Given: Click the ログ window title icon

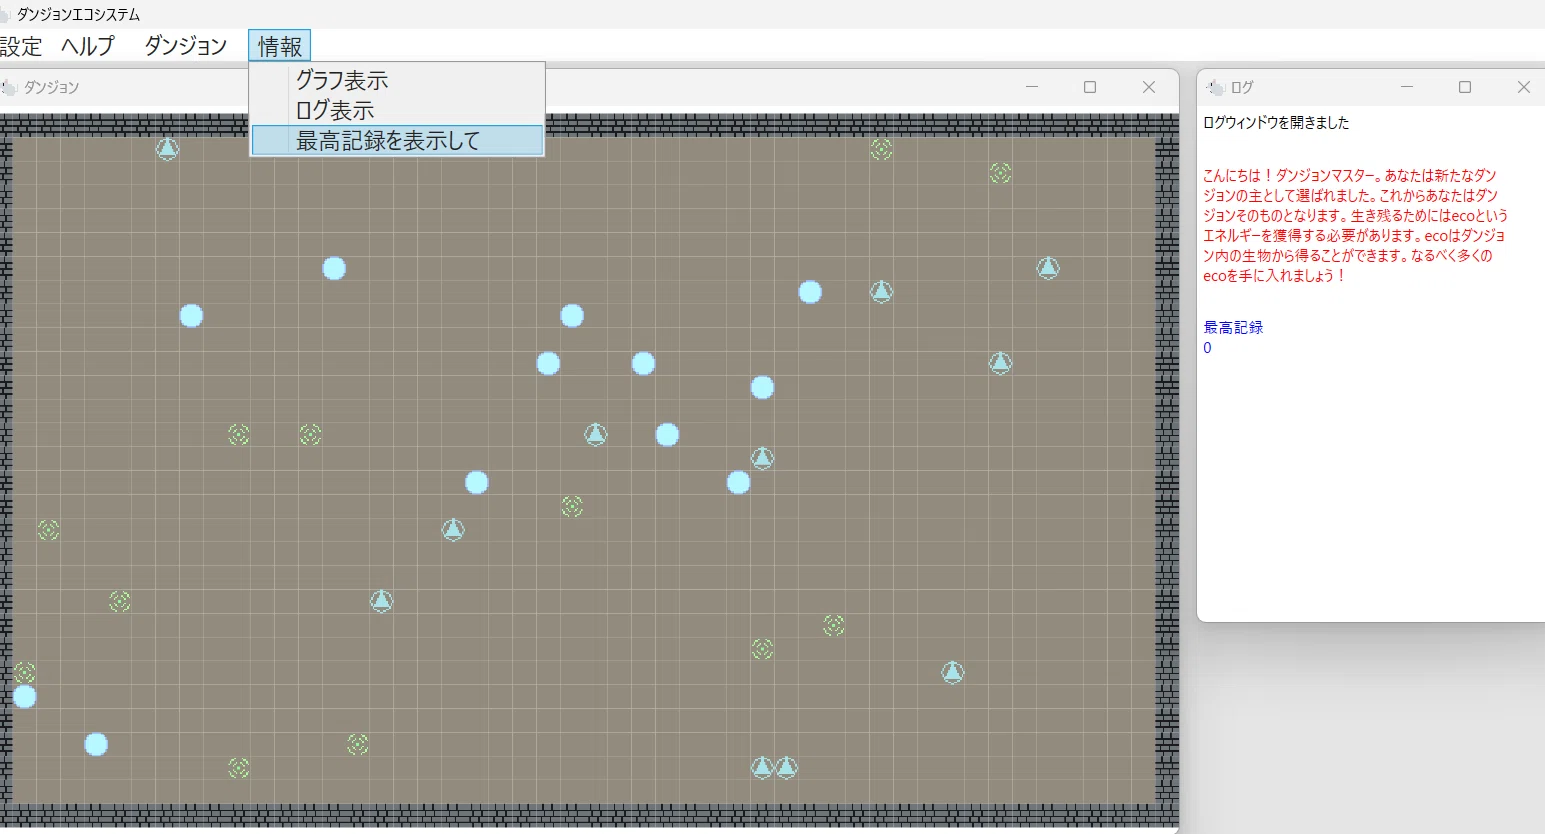Looking at the screenshot, I should 1216,87.
